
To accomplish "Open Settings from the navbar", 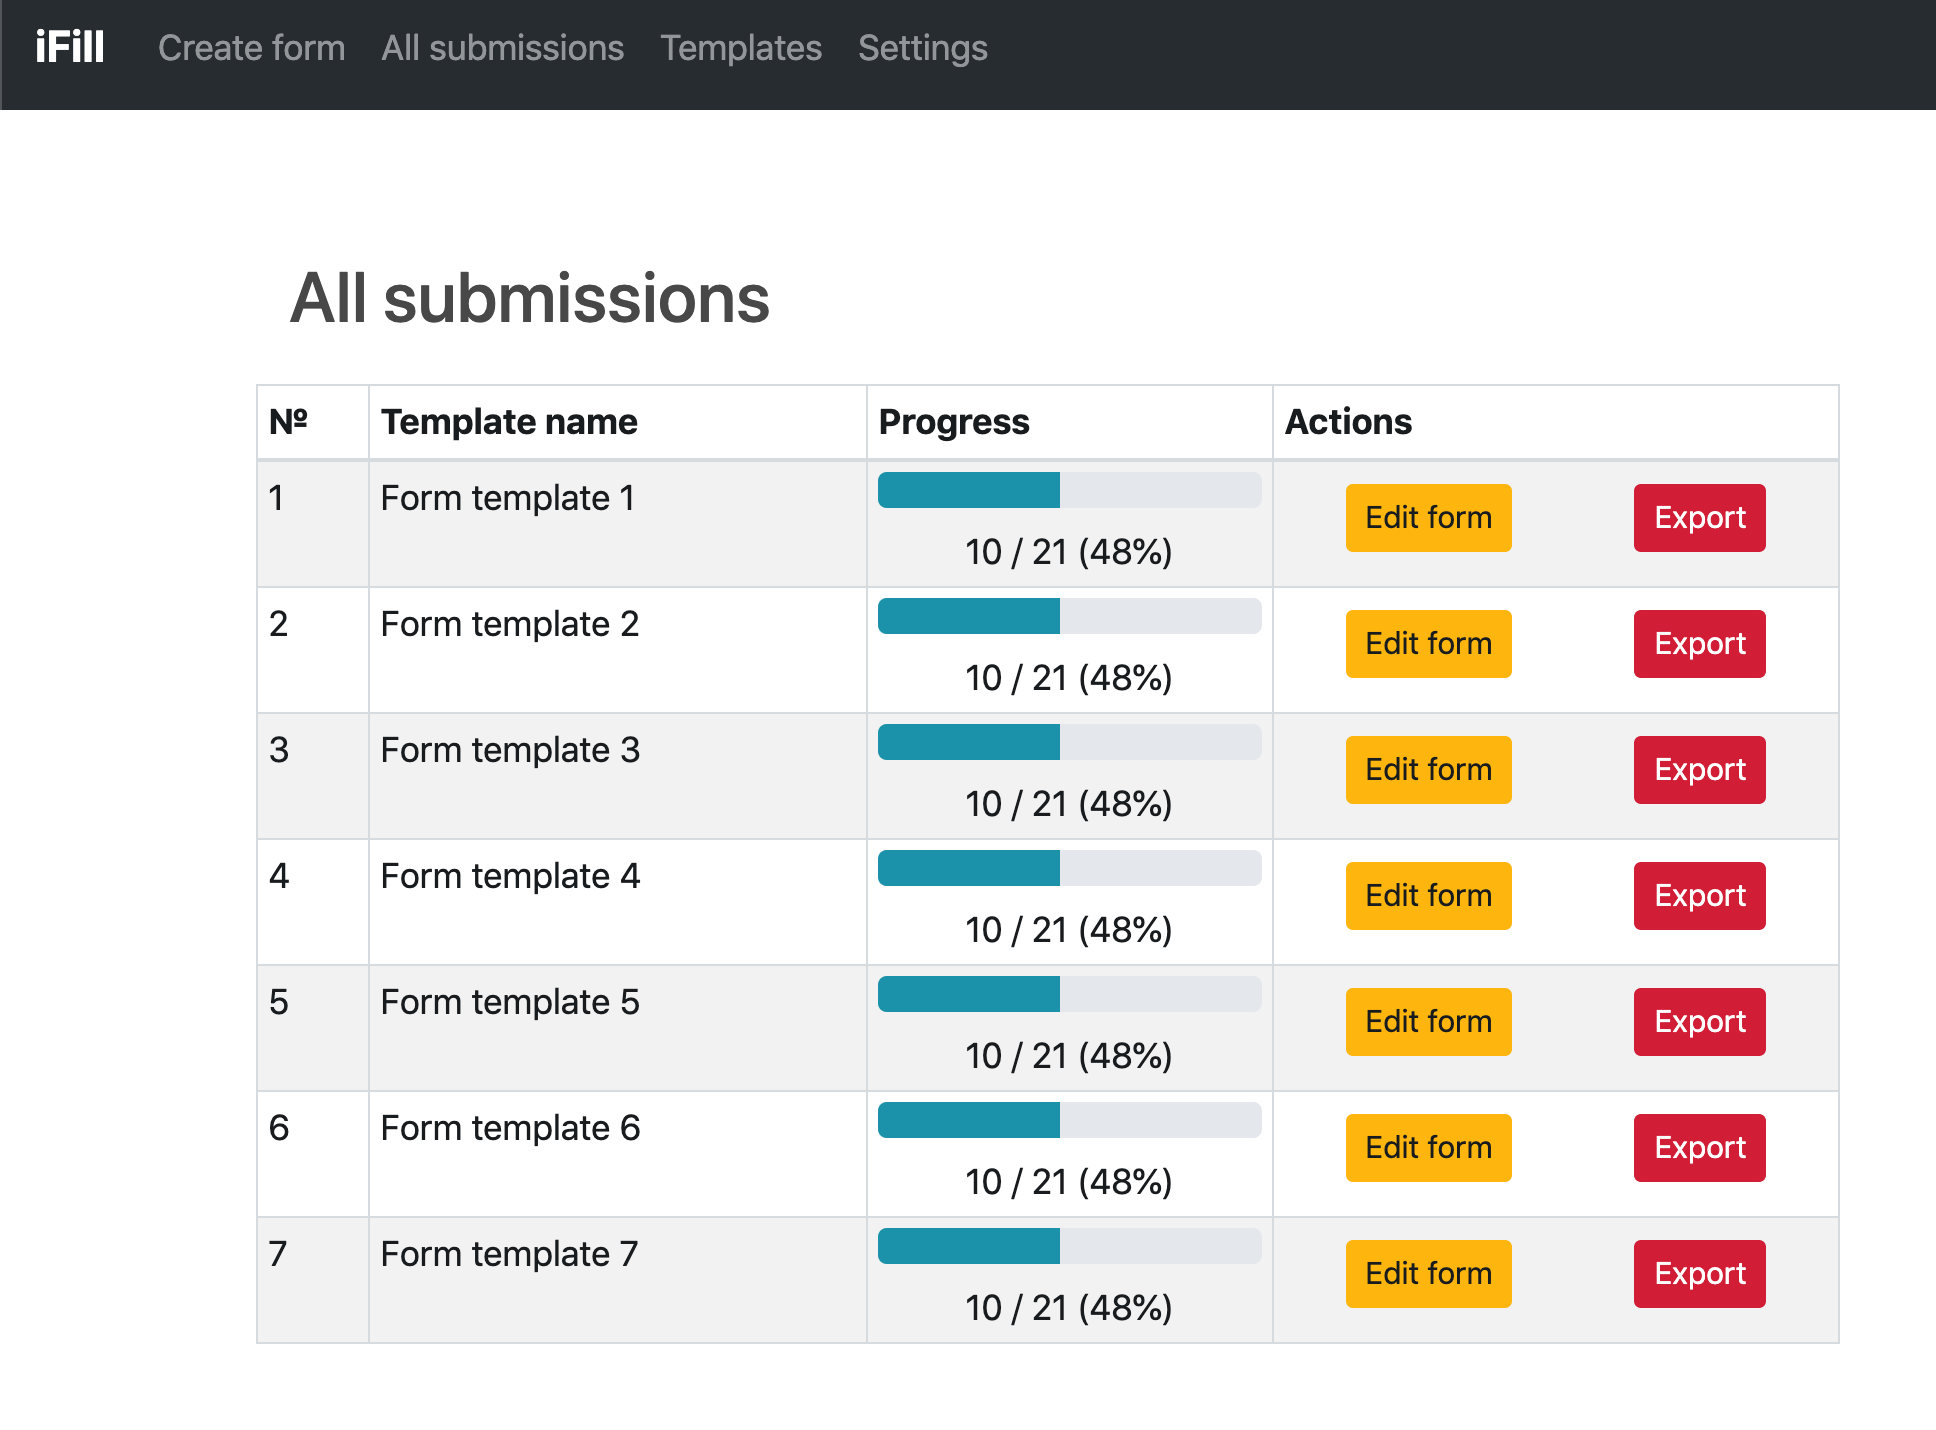I will click(922, 48).
